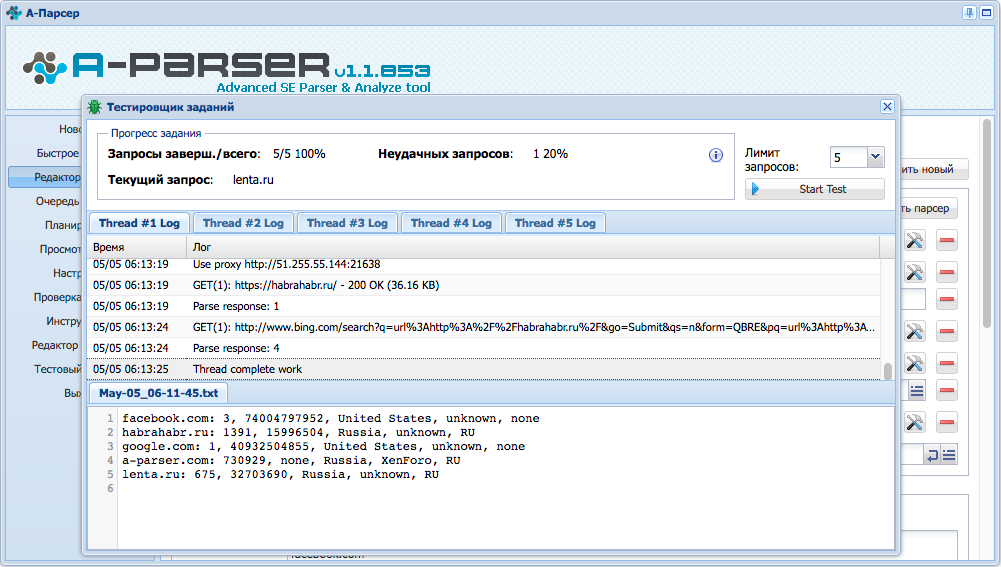This screenshot has height=567, width=1001.
Task: Select the 'GET(1): https://habrahabr.ru/ - 200 OK' log row
Action: [484, 285]
